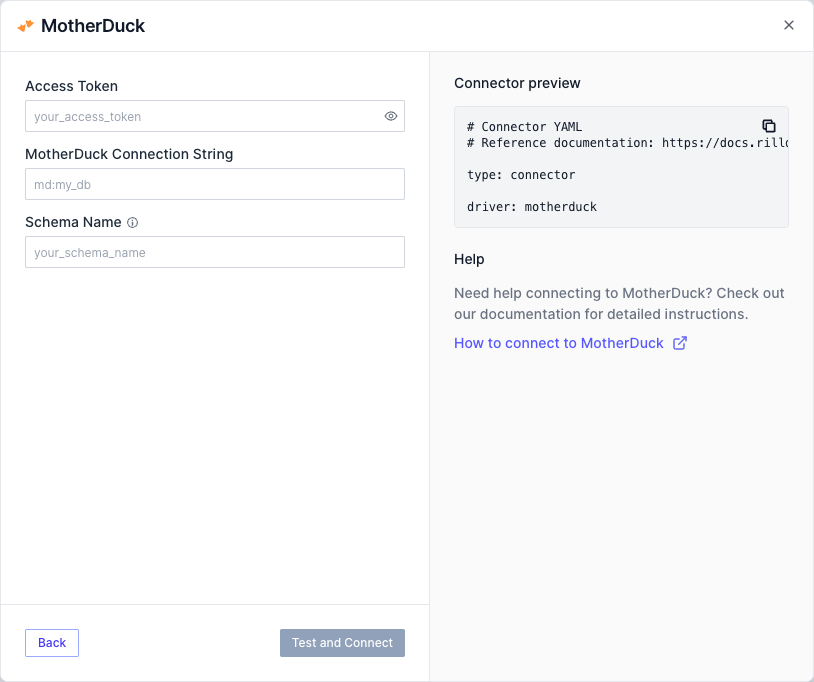
Task: Click the 'Need help connecting to MotherDuck?' paragraph
Action: pos(619,304)
